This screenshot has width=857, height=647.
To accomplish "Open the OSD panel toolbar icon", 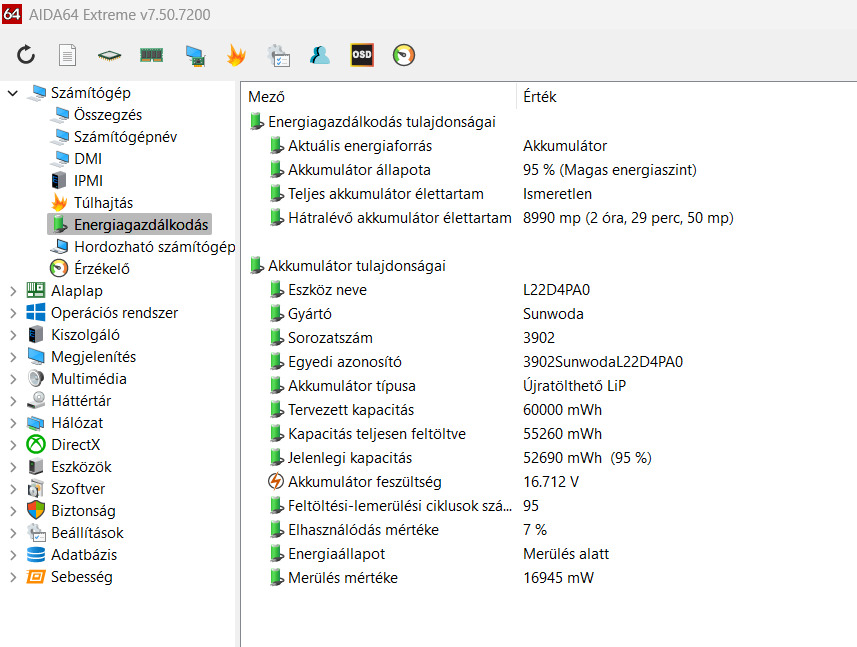I will (x=362, y=55).
